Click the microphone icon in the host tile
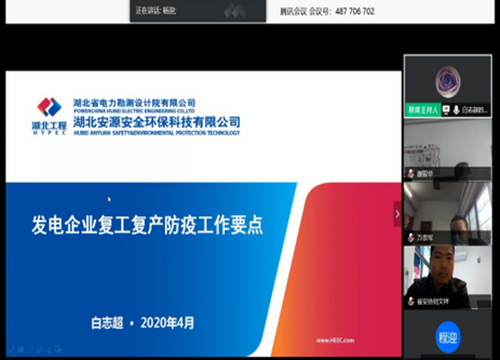500x360 pixels. pos(456,110)
